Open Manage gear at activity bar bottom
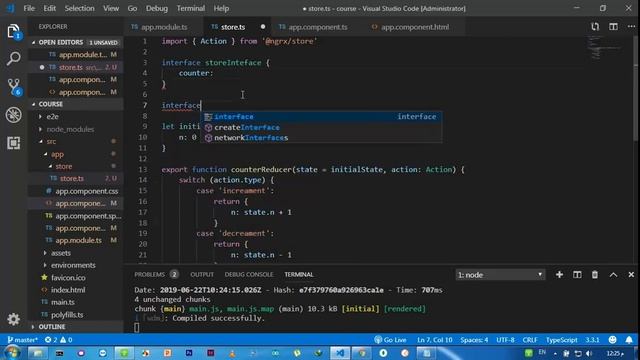The width and height of the screenshot is (640, 360). [x=13, y=319]
